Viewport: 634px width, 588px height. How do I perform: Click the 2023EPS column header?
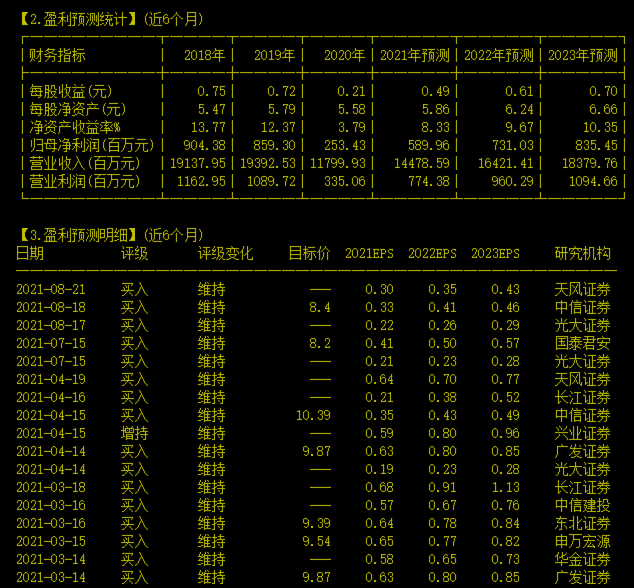coord(495,254)
